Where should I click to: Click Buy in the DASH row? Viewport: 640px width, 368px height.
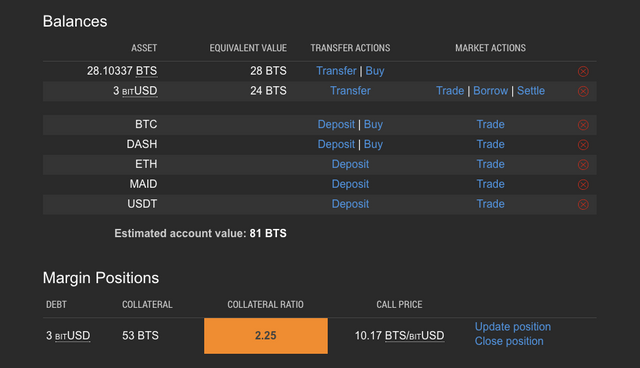point(373,144)
